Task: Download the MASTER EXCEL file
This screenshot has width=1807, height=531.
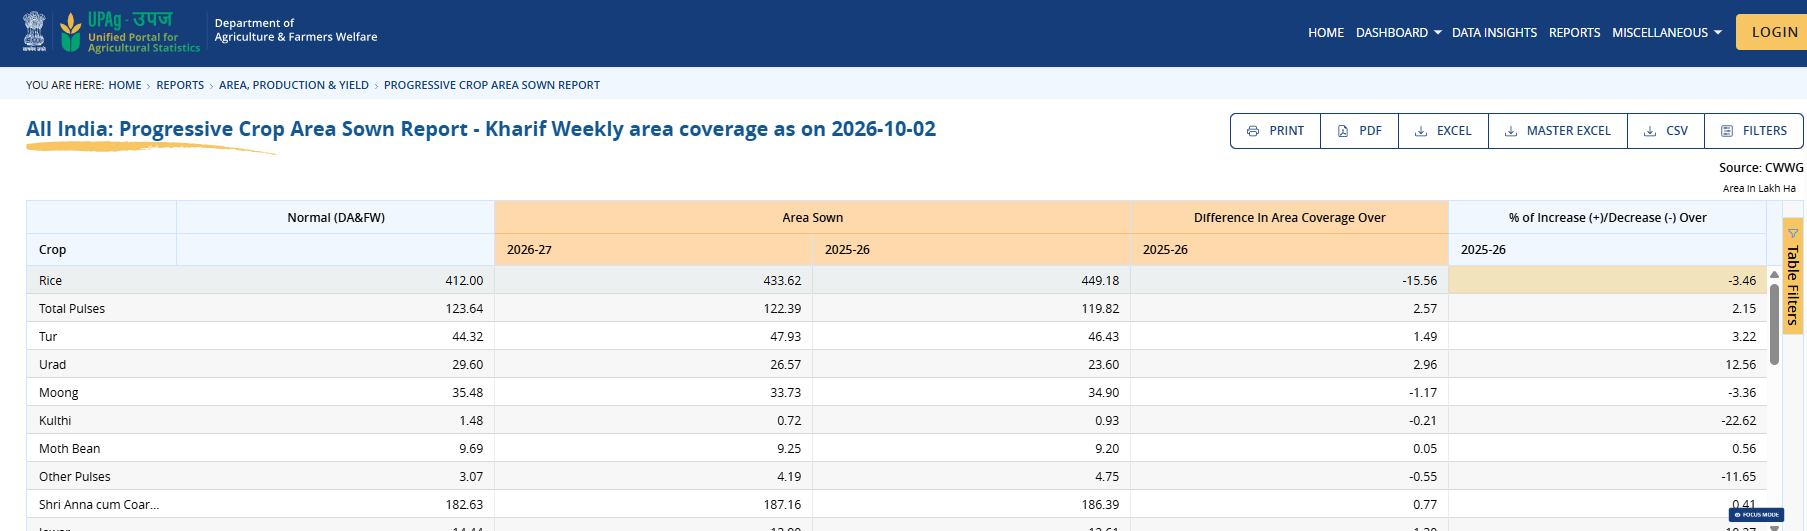Action: point(1558,131)
